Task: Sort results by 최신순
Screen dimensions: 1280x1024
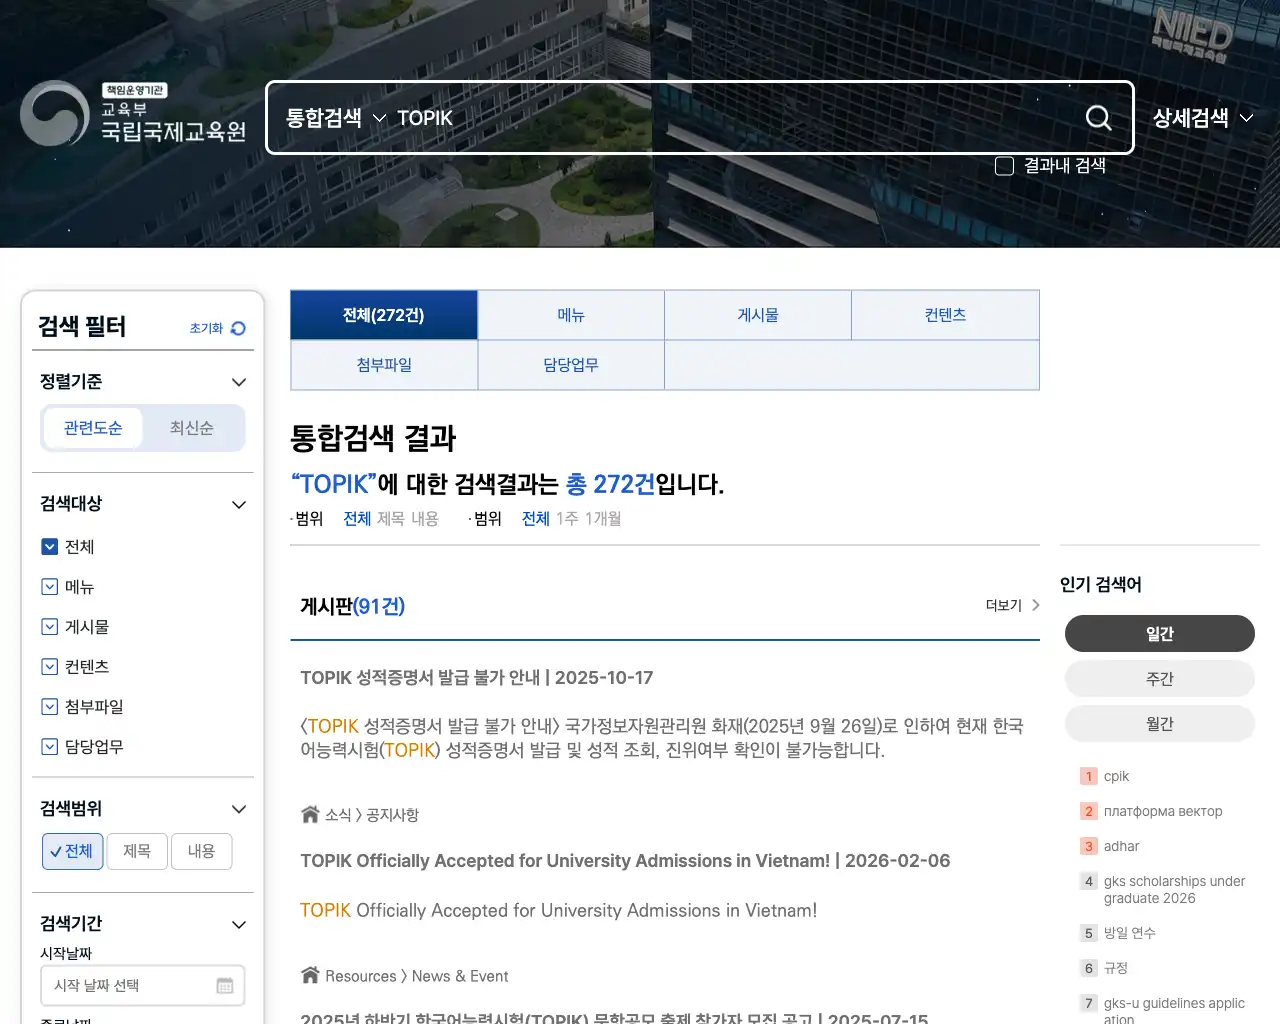Action: pyautogui.click(x=192, y=428)
